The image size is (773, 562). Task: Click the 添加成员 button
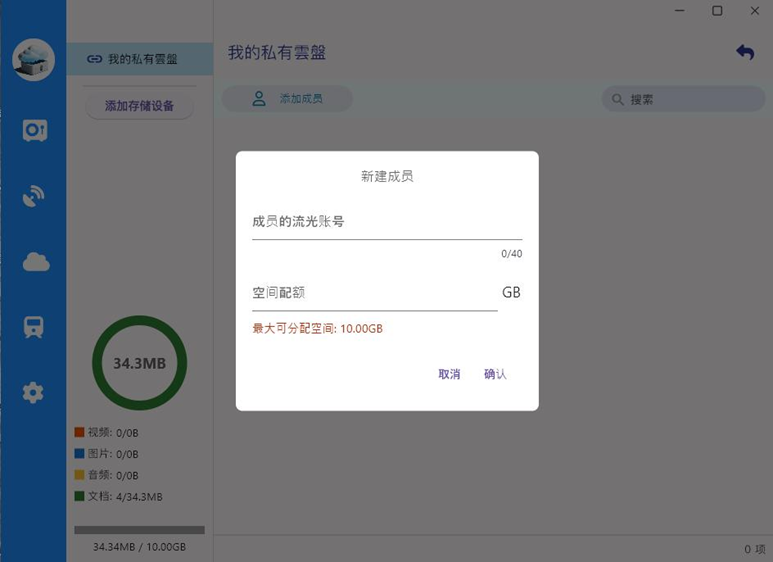(x=287, y=99)
